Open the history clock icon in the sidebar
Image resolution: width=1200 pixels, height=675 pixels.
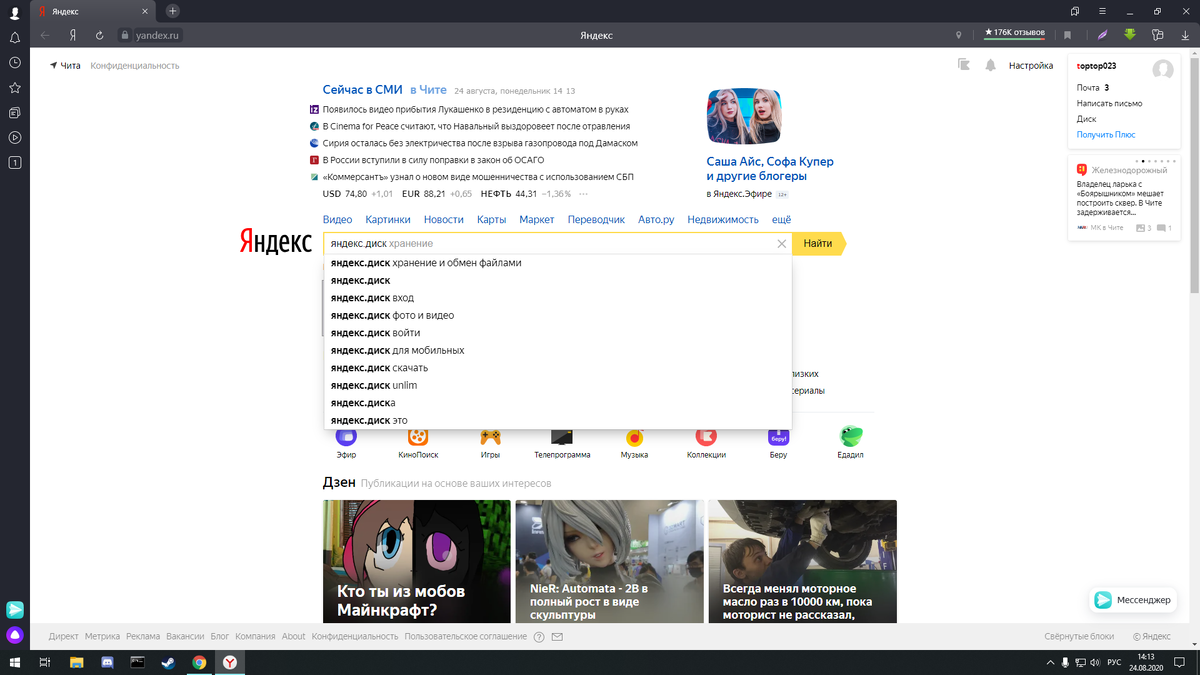tap(14, 62)
